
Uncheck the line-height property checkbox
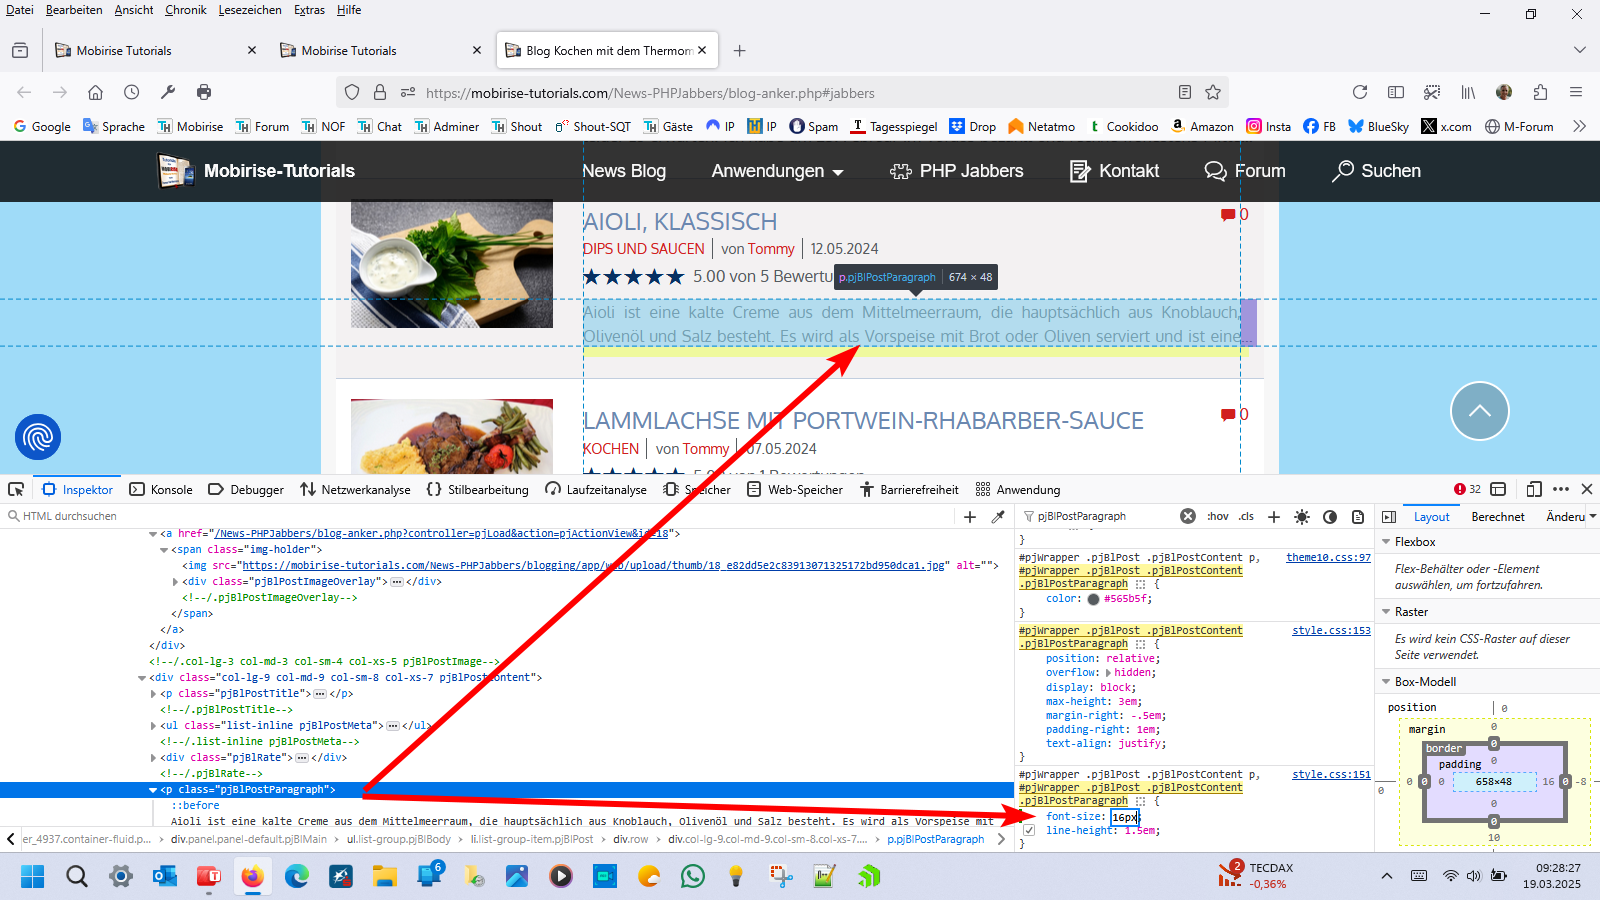click(1029, 831)
